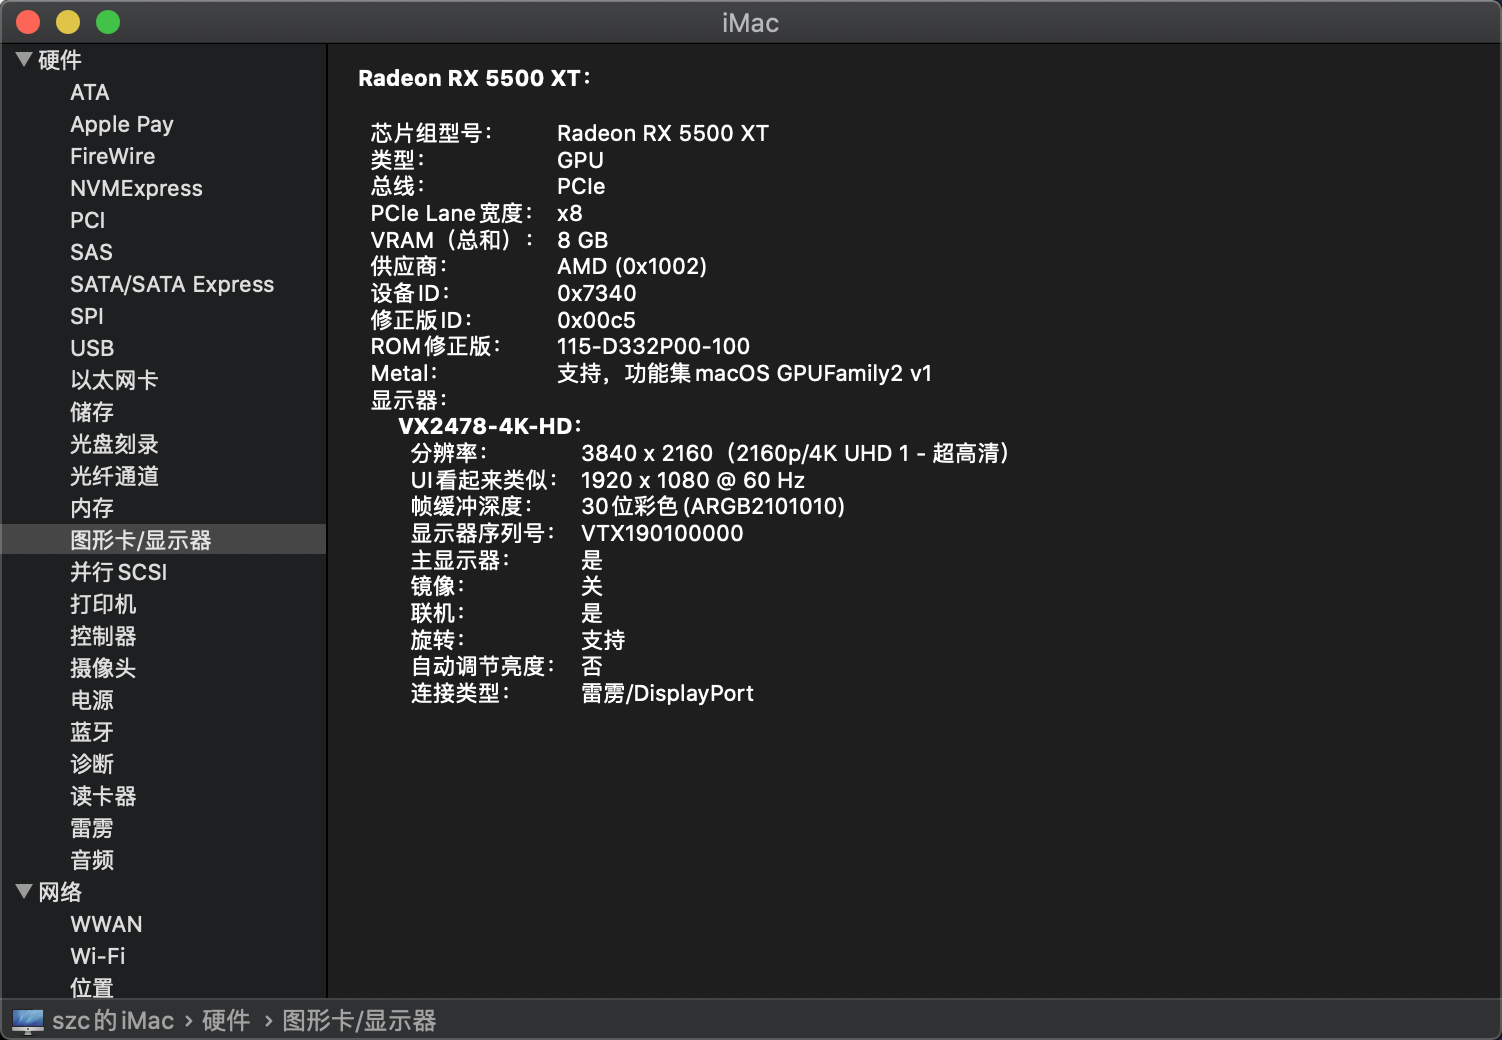Select 蓝牙 in the sidebar
1502x1040 pixels.
click(92, 732)
